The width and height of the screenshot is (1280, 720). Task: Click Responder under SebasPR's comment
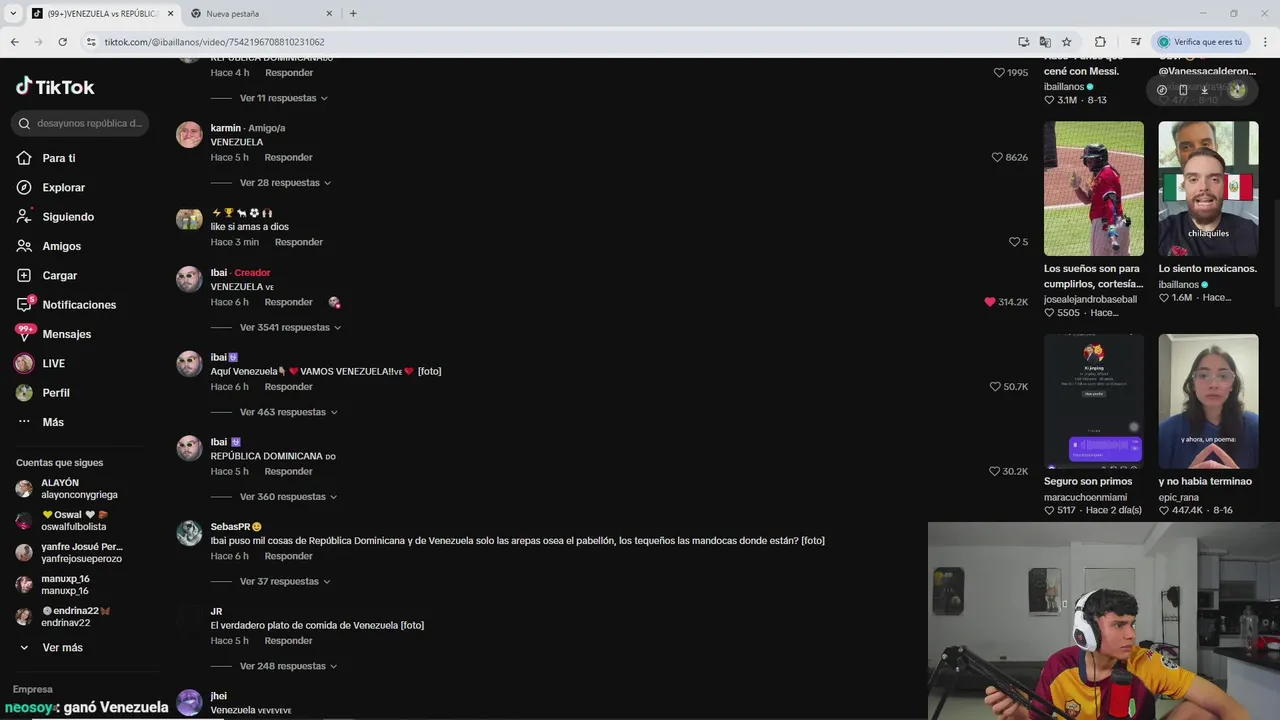pos(289,556)
